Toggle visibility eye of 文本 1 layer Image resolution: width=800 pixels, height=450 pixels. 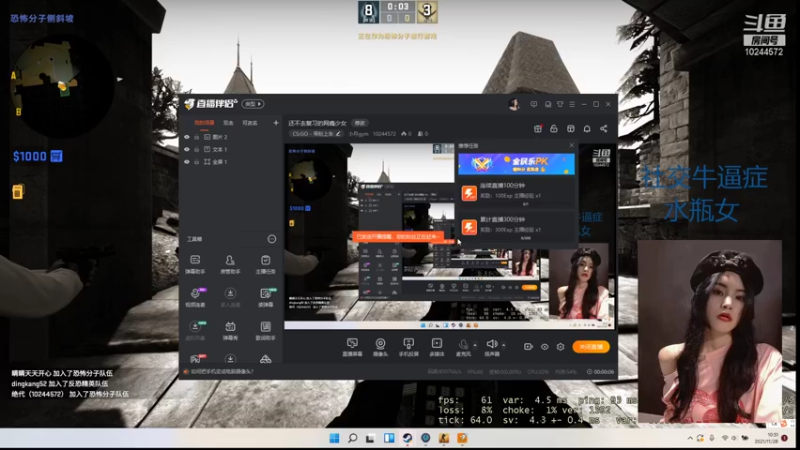187,149
